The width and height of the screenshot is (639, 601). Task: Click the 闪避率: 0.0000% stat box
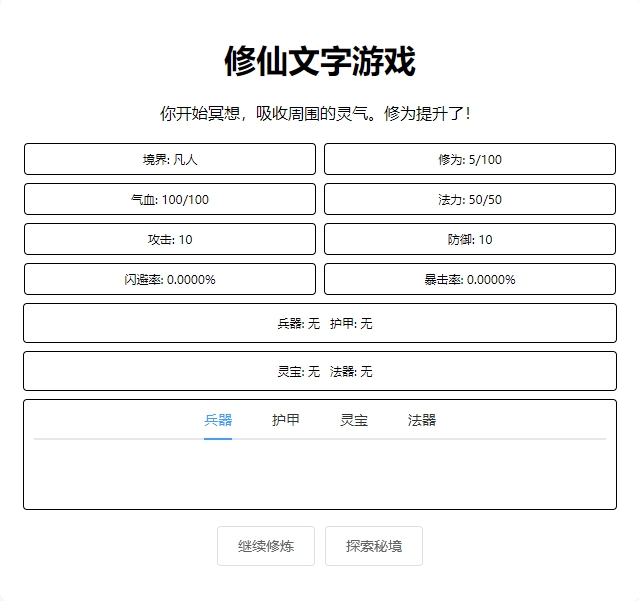(x=170, y=279)
